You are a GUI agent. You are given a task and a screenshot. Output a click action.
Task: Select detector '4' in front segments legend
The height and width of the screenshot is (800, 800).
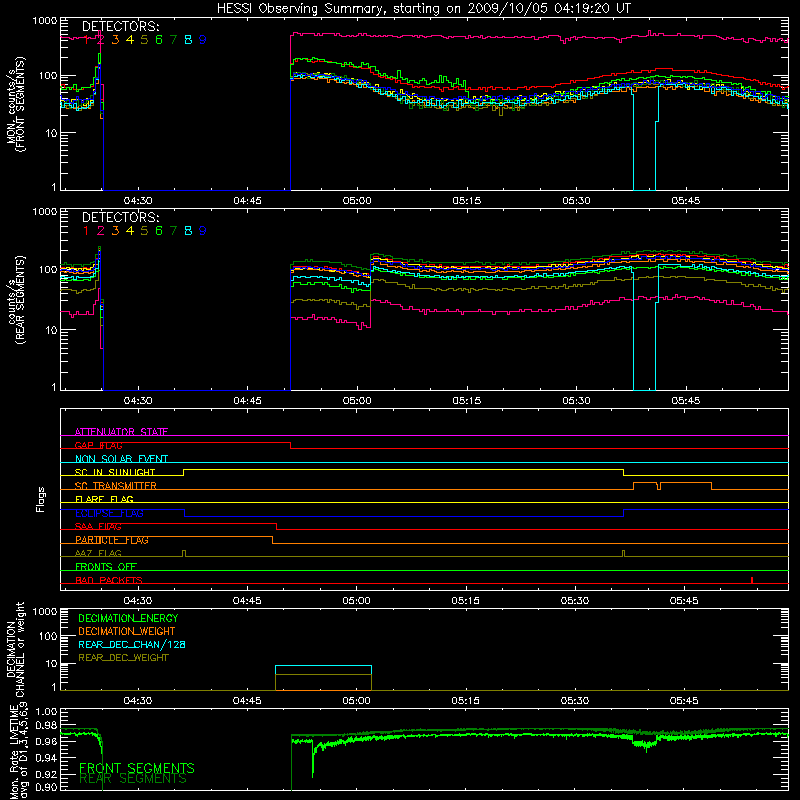(130, 40)
